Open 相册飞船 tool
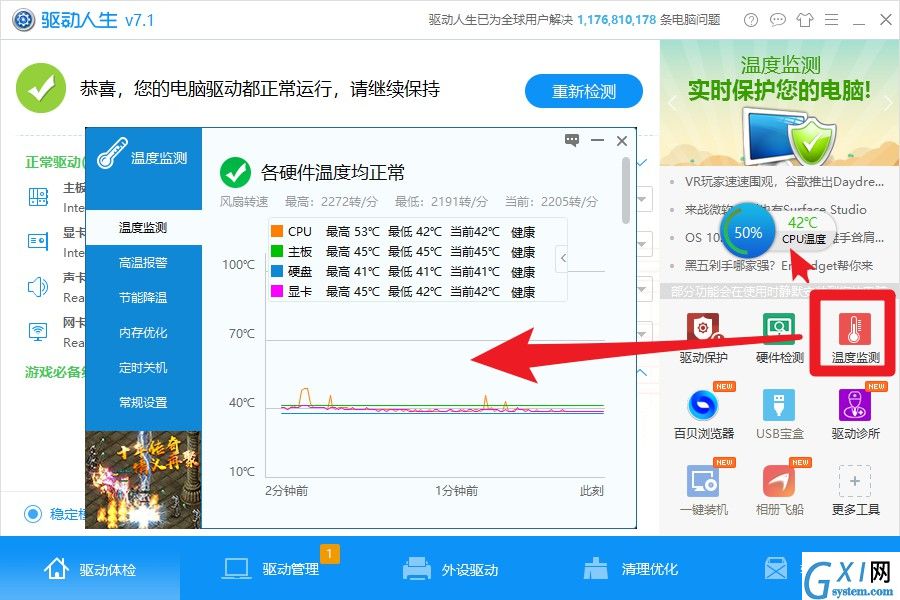Viewport: 900px width, 600px height. pos(779,490)
